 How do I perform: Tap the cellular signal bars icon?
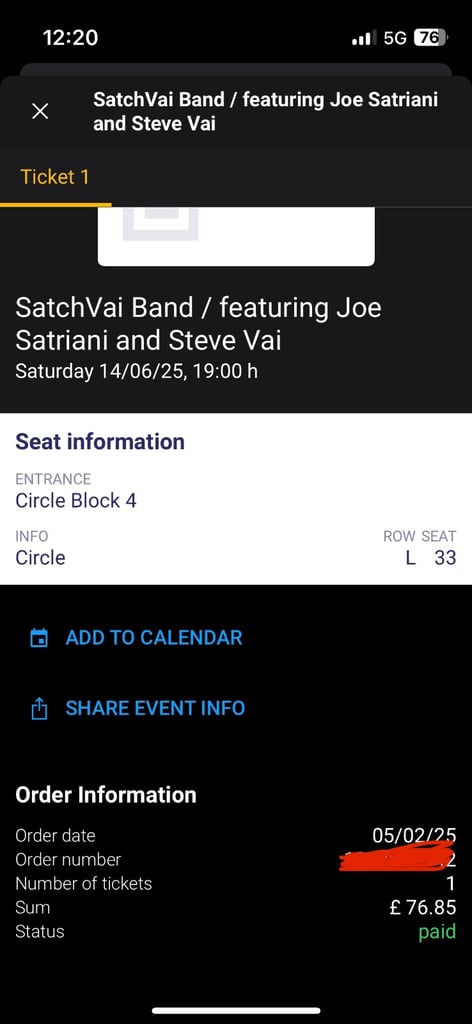click(364, 39)
